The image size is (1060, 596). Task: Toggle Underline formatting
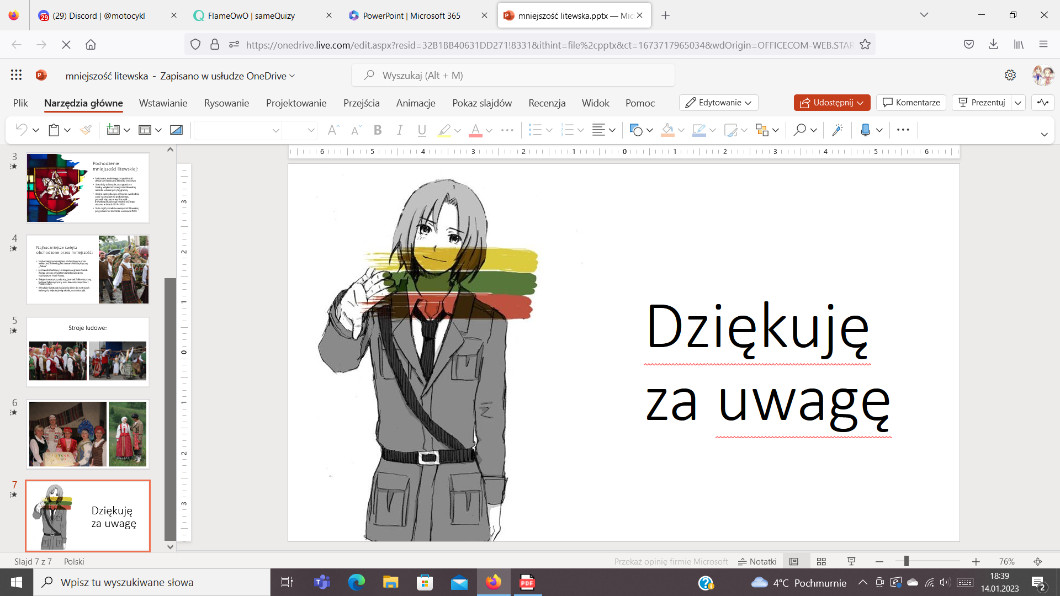pyautogui.click(x=422, y=130)
